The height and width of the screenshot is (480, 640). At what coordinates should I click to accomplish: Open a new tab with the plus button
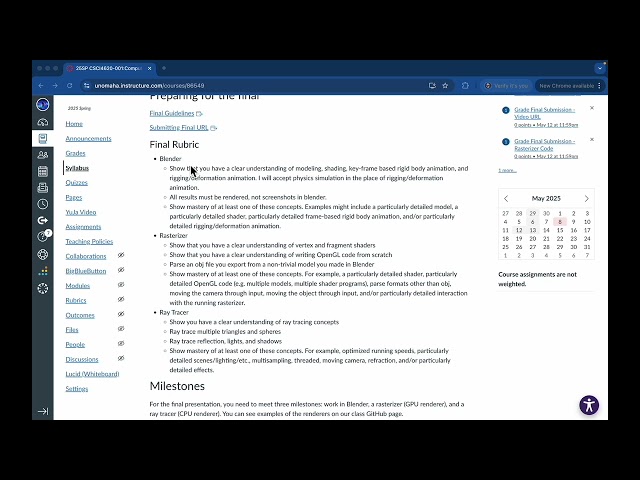(x=164, y=68)
